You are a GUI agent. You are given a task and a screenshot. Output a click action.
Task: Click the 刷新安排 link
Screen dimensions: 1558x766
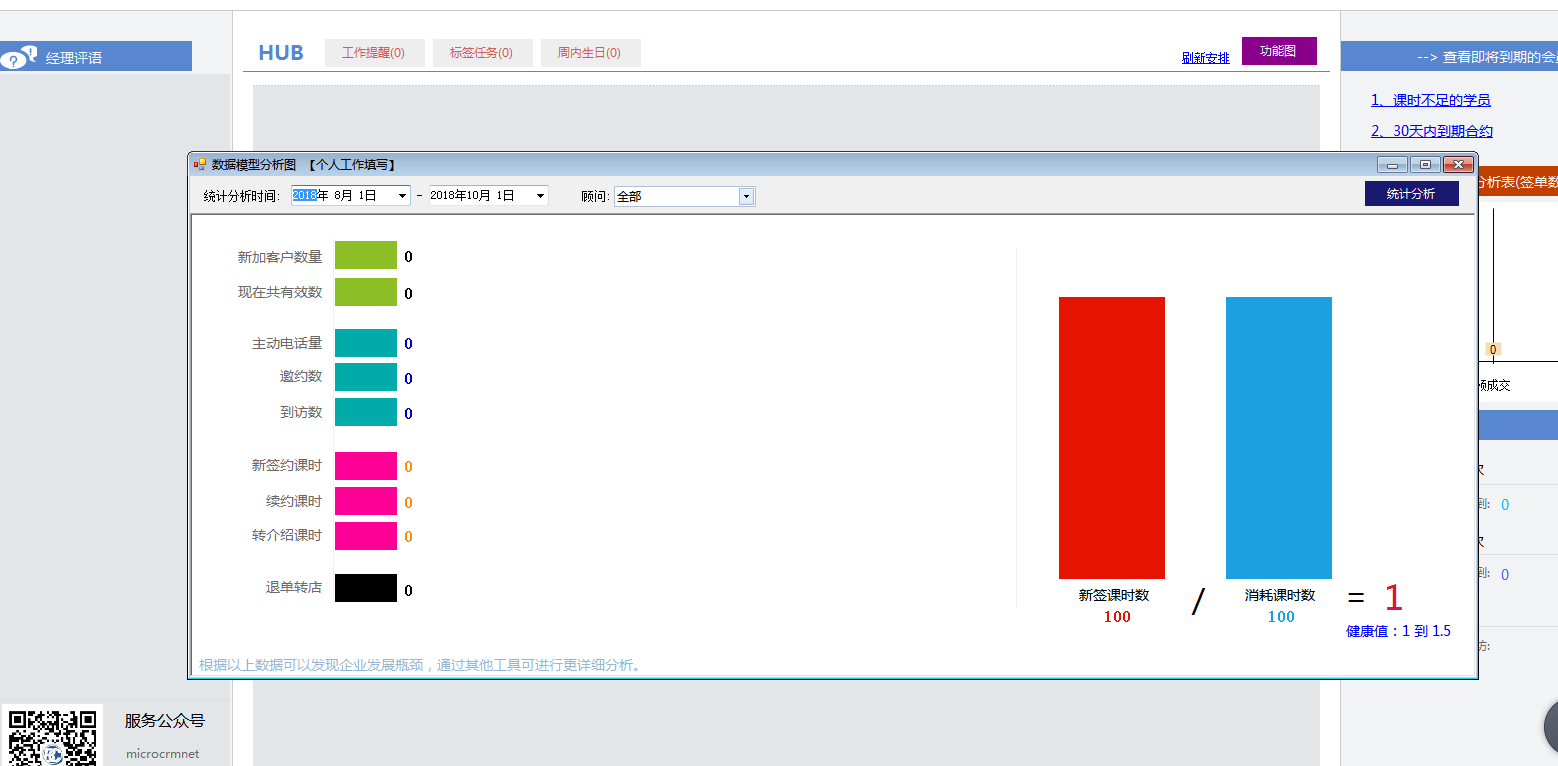pyautogui.click(x=1205, y=58)
